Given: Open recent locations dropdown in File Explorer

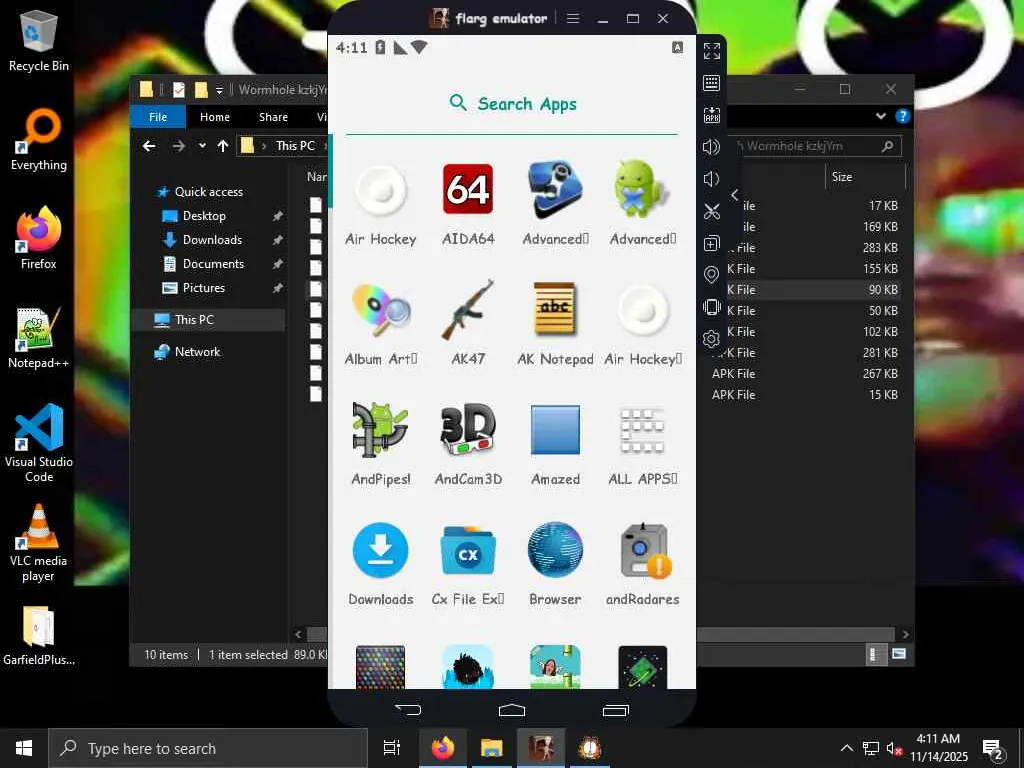Looking at the screenshot, I should (202, 146).
